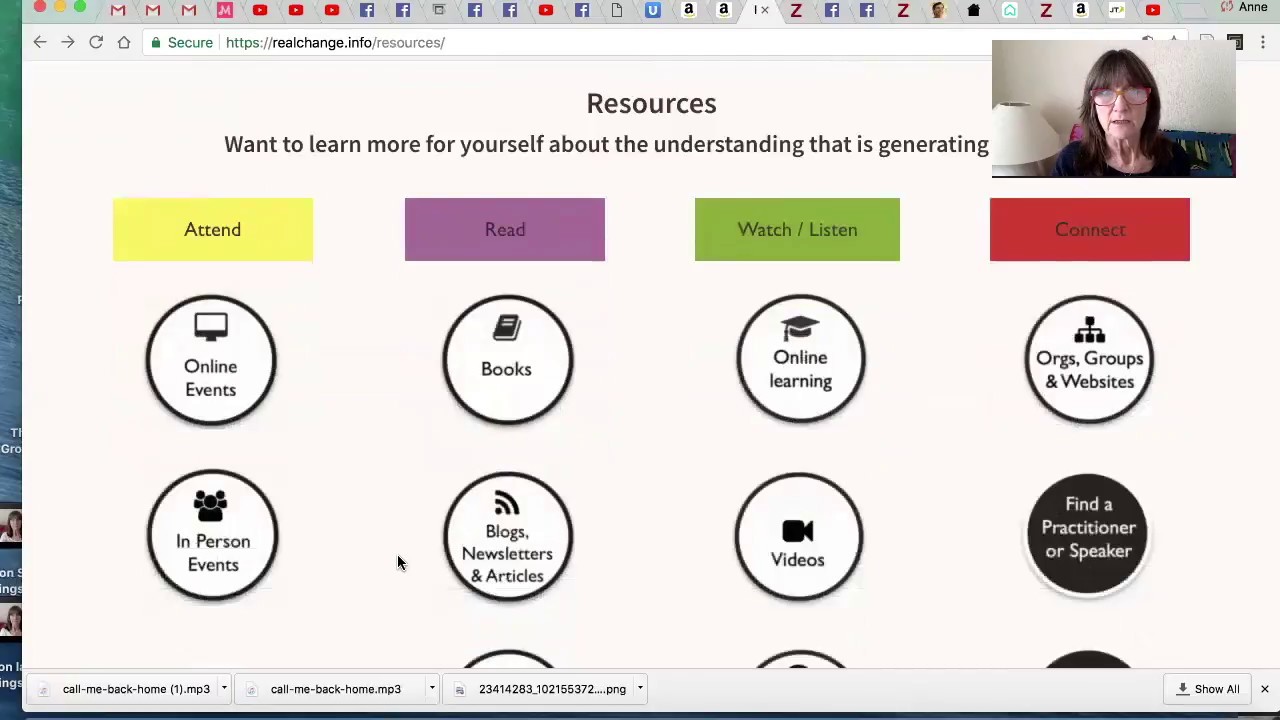Open downloaded file call-me-back-home (1).mp3
The height and width of the screenshot is (720, 1280).
(124, 689)
